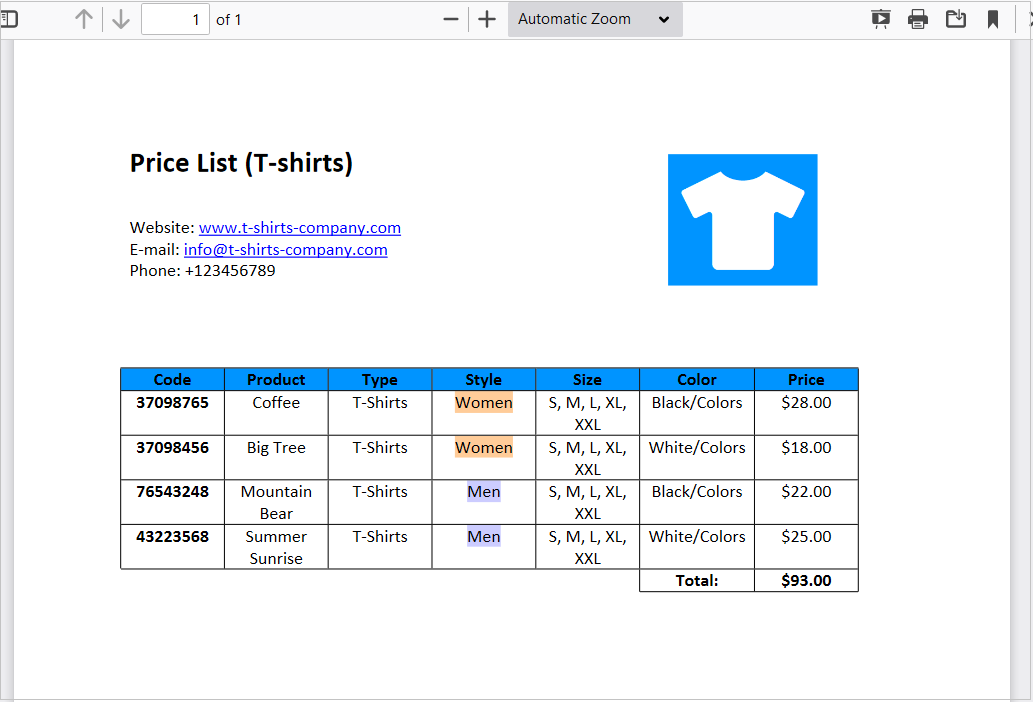Viewport: 1033px width, 702px height.
Task: Zoom out with the minus button
Action: point(451,19)
